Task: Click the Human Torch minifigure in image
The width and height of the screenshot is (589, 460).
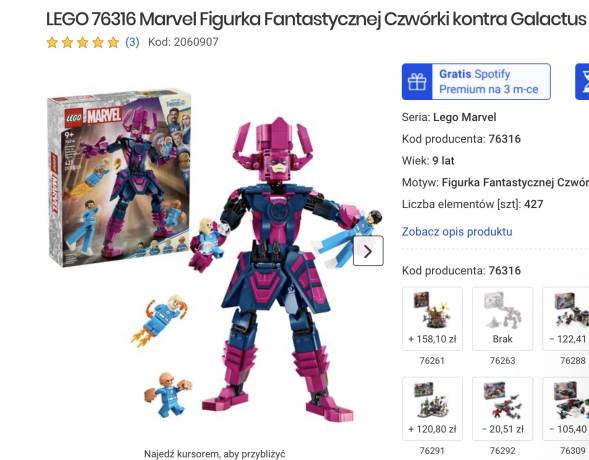Action: click(x=160, y=320)
